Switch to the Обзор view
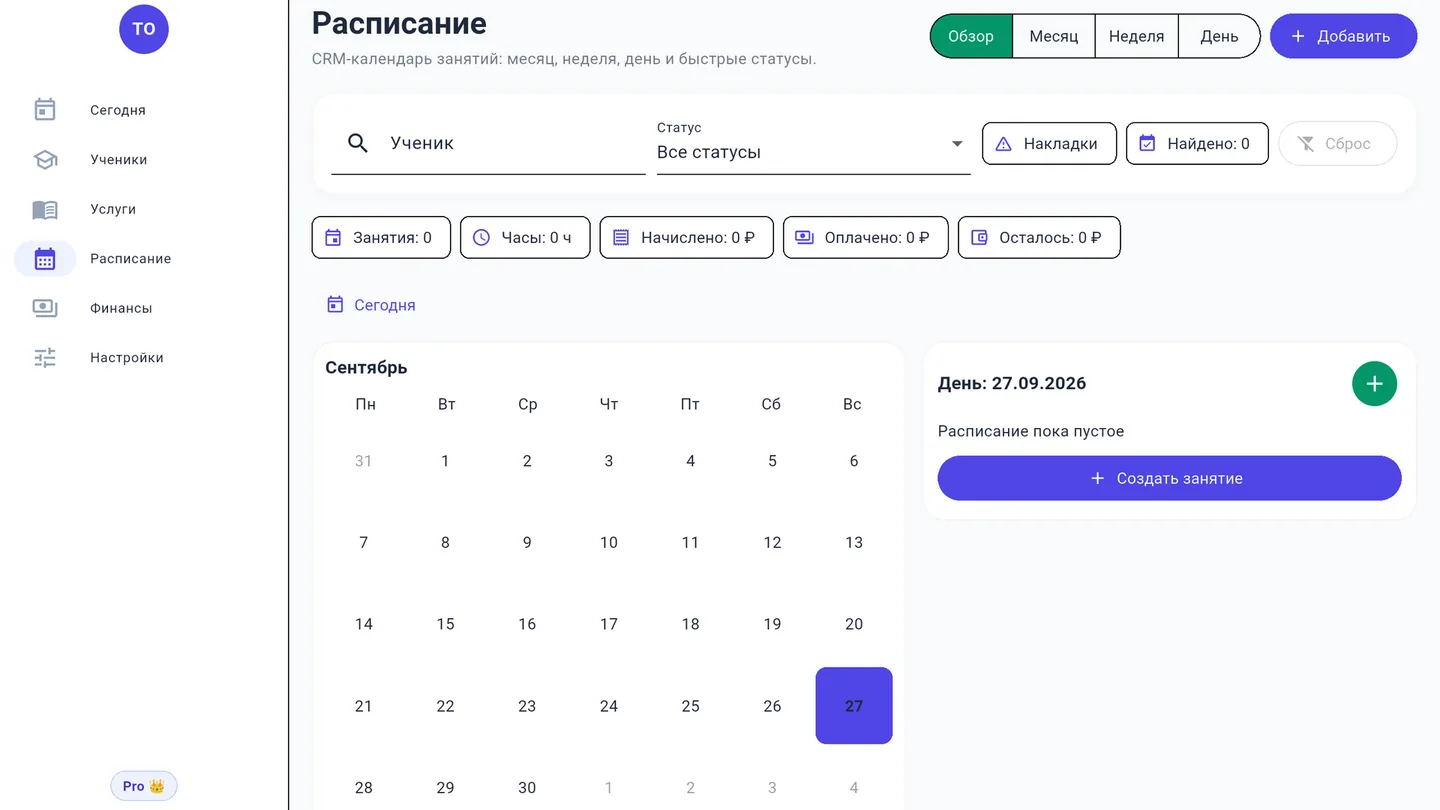The image size is (1440, 810). coord(971,36)
